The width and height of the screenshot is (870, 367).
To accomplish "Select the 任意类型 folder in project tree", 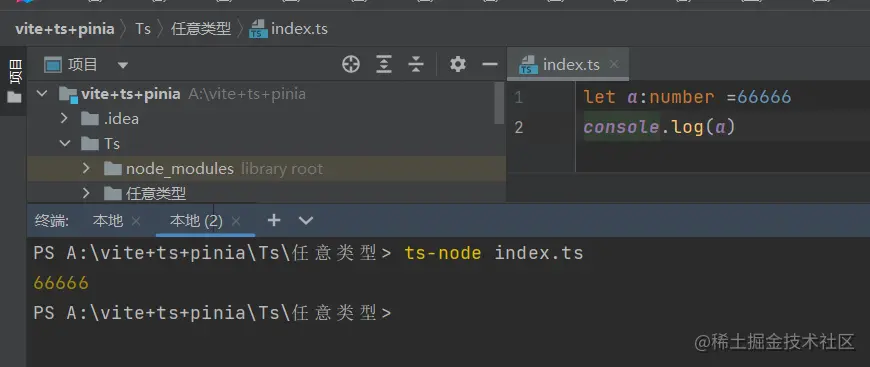I will pyautogui.click(x=145, y=193).
